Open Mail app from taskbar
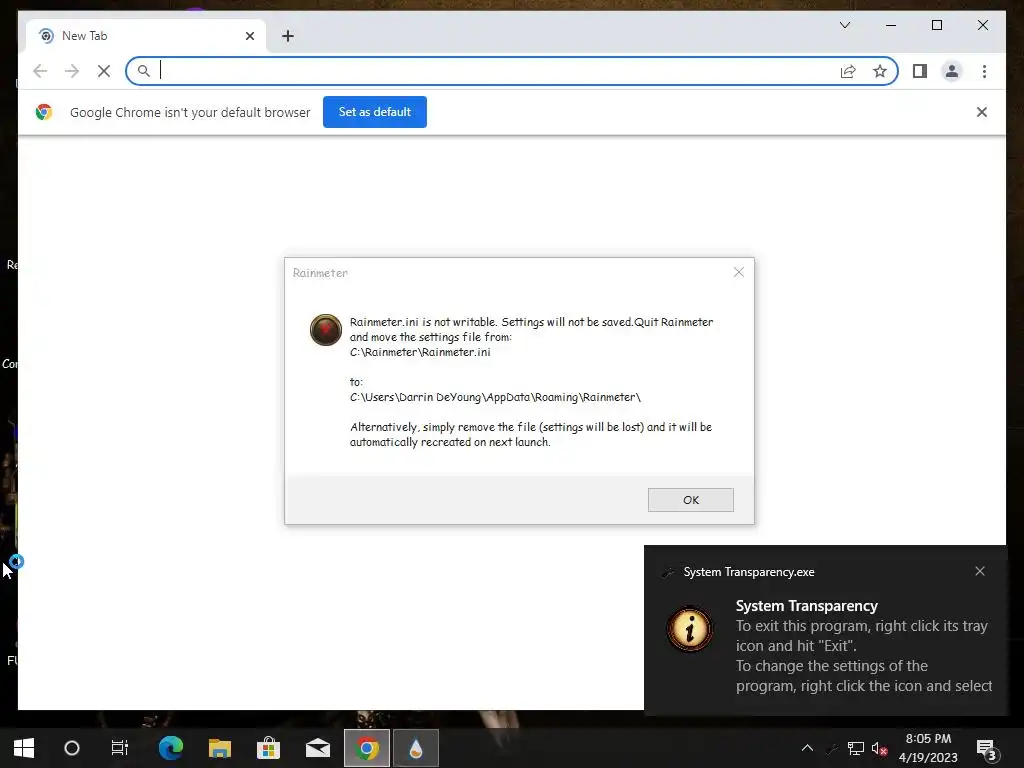 pos(318,748)
